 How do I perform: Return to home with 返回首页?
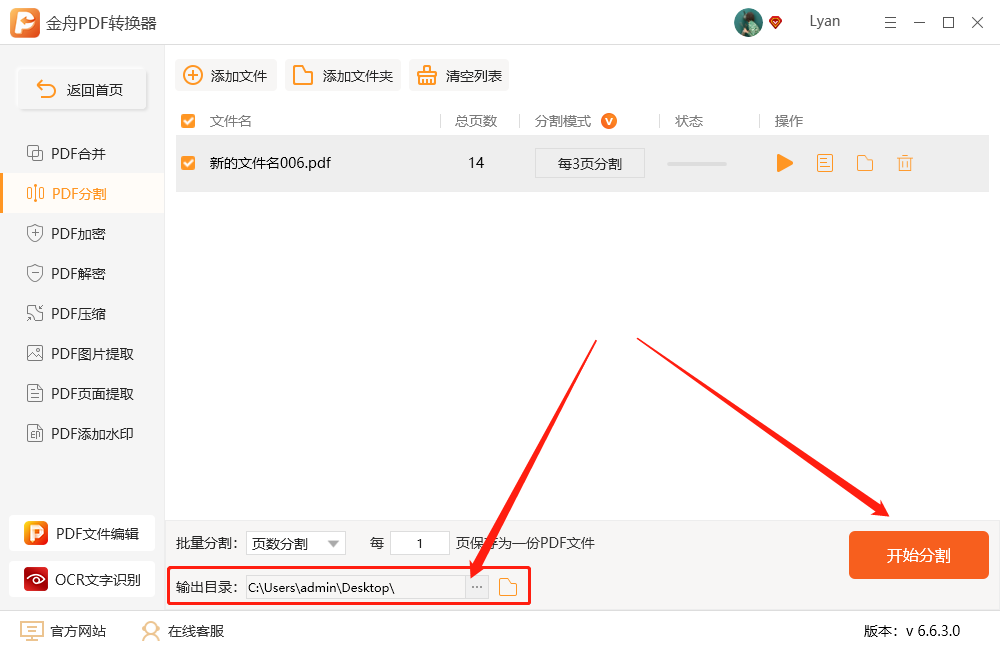(82, 89)
